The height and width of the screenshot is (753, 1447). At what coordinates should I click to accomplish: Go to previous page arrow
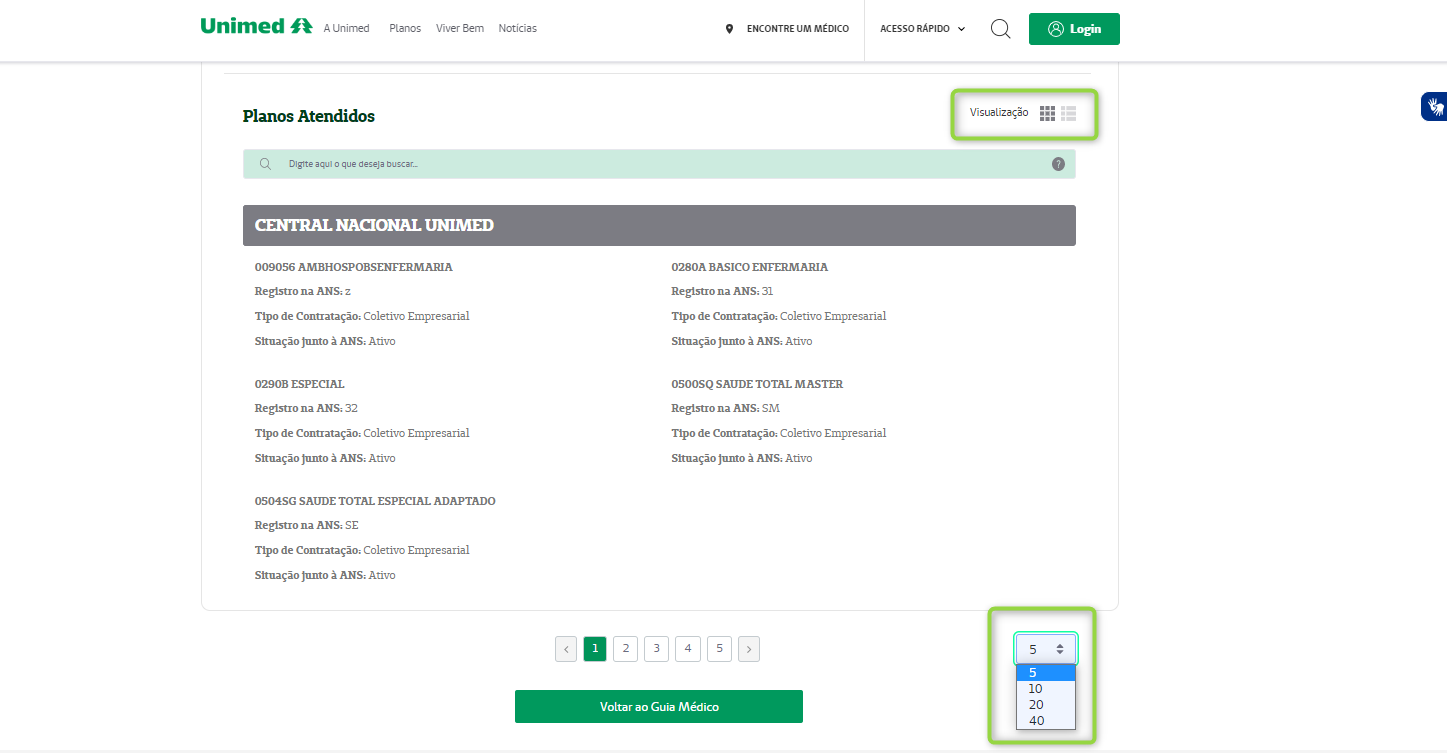566,649
